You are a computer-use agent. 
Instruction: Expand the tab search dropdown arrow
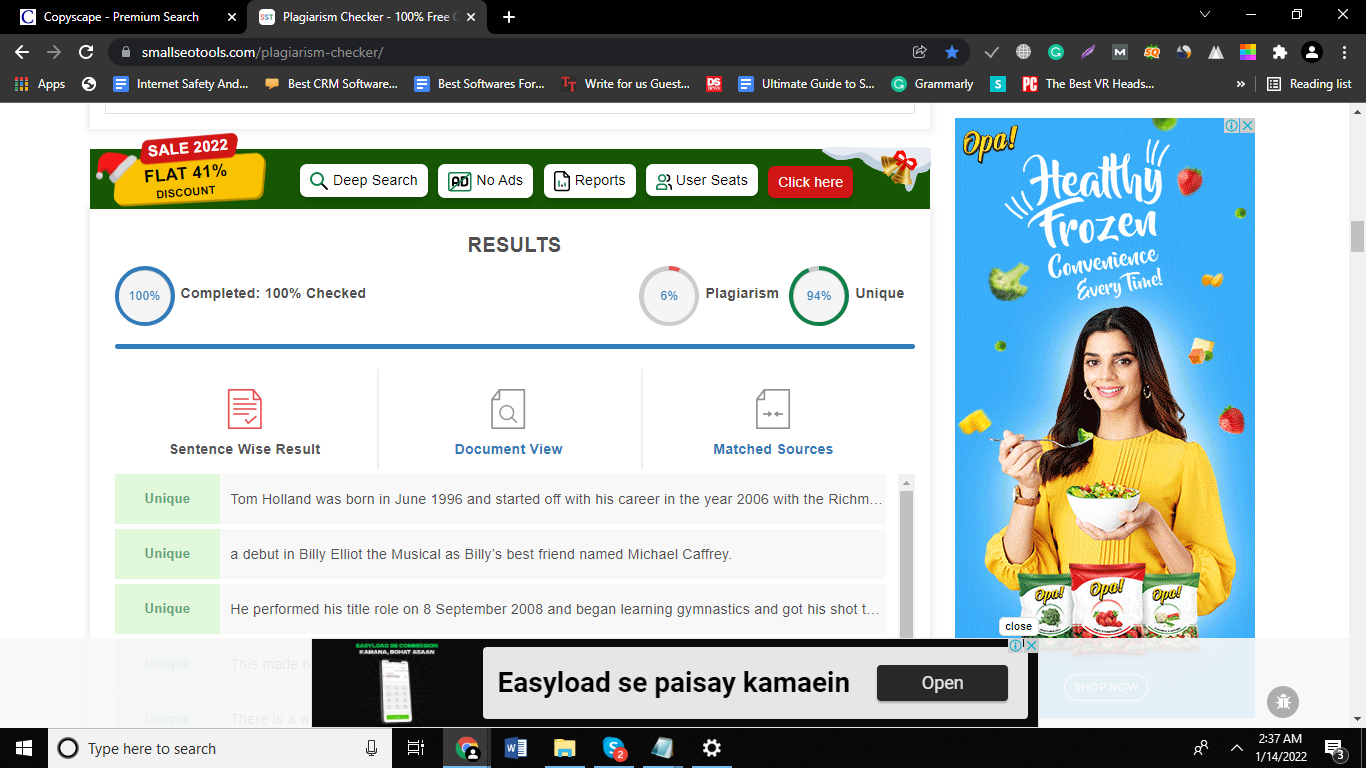(x=1205, y=15)
